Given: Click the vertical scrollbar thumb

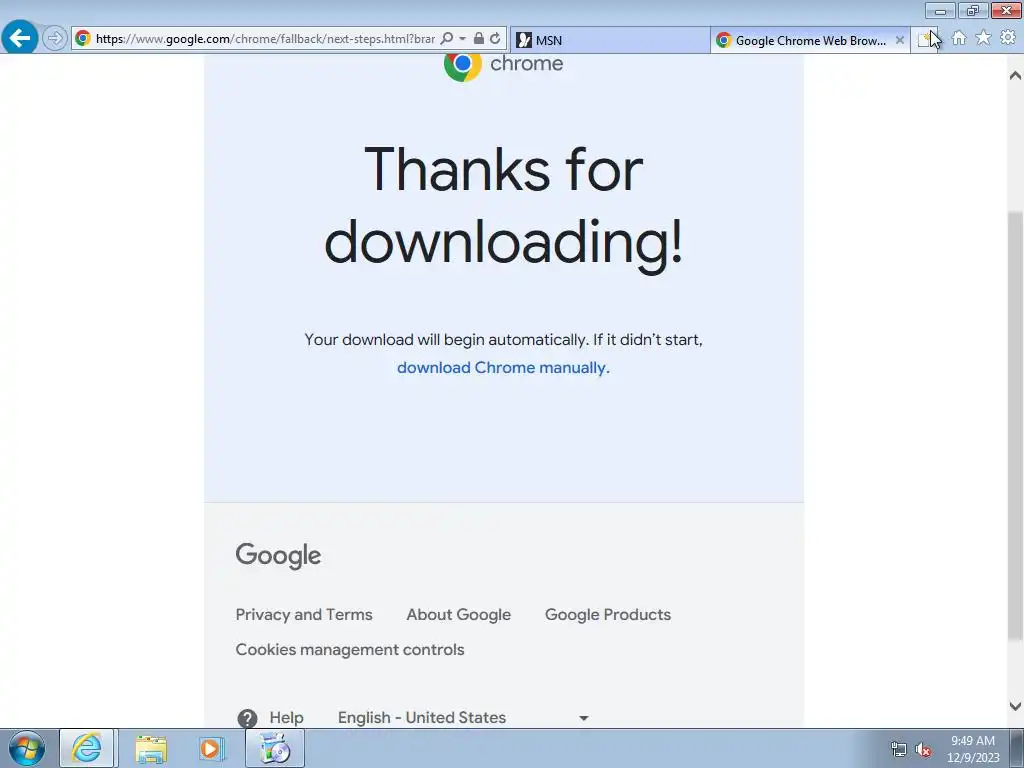Looking at the screenshot, I should [x=1015, y=426].
